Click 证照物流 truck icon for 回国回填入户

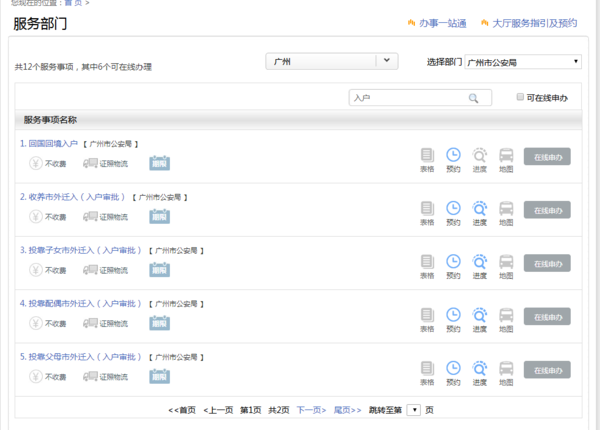coord(91,163)
